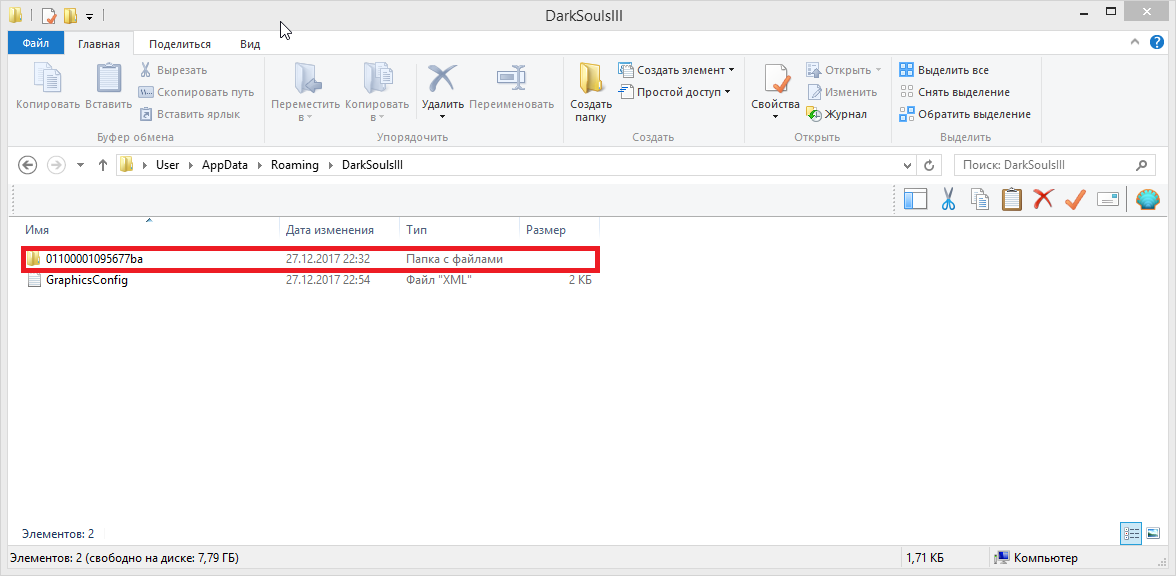Click quick access properties icon in title bar
The width and height of the screenshot is (1176, 576).
49,14
